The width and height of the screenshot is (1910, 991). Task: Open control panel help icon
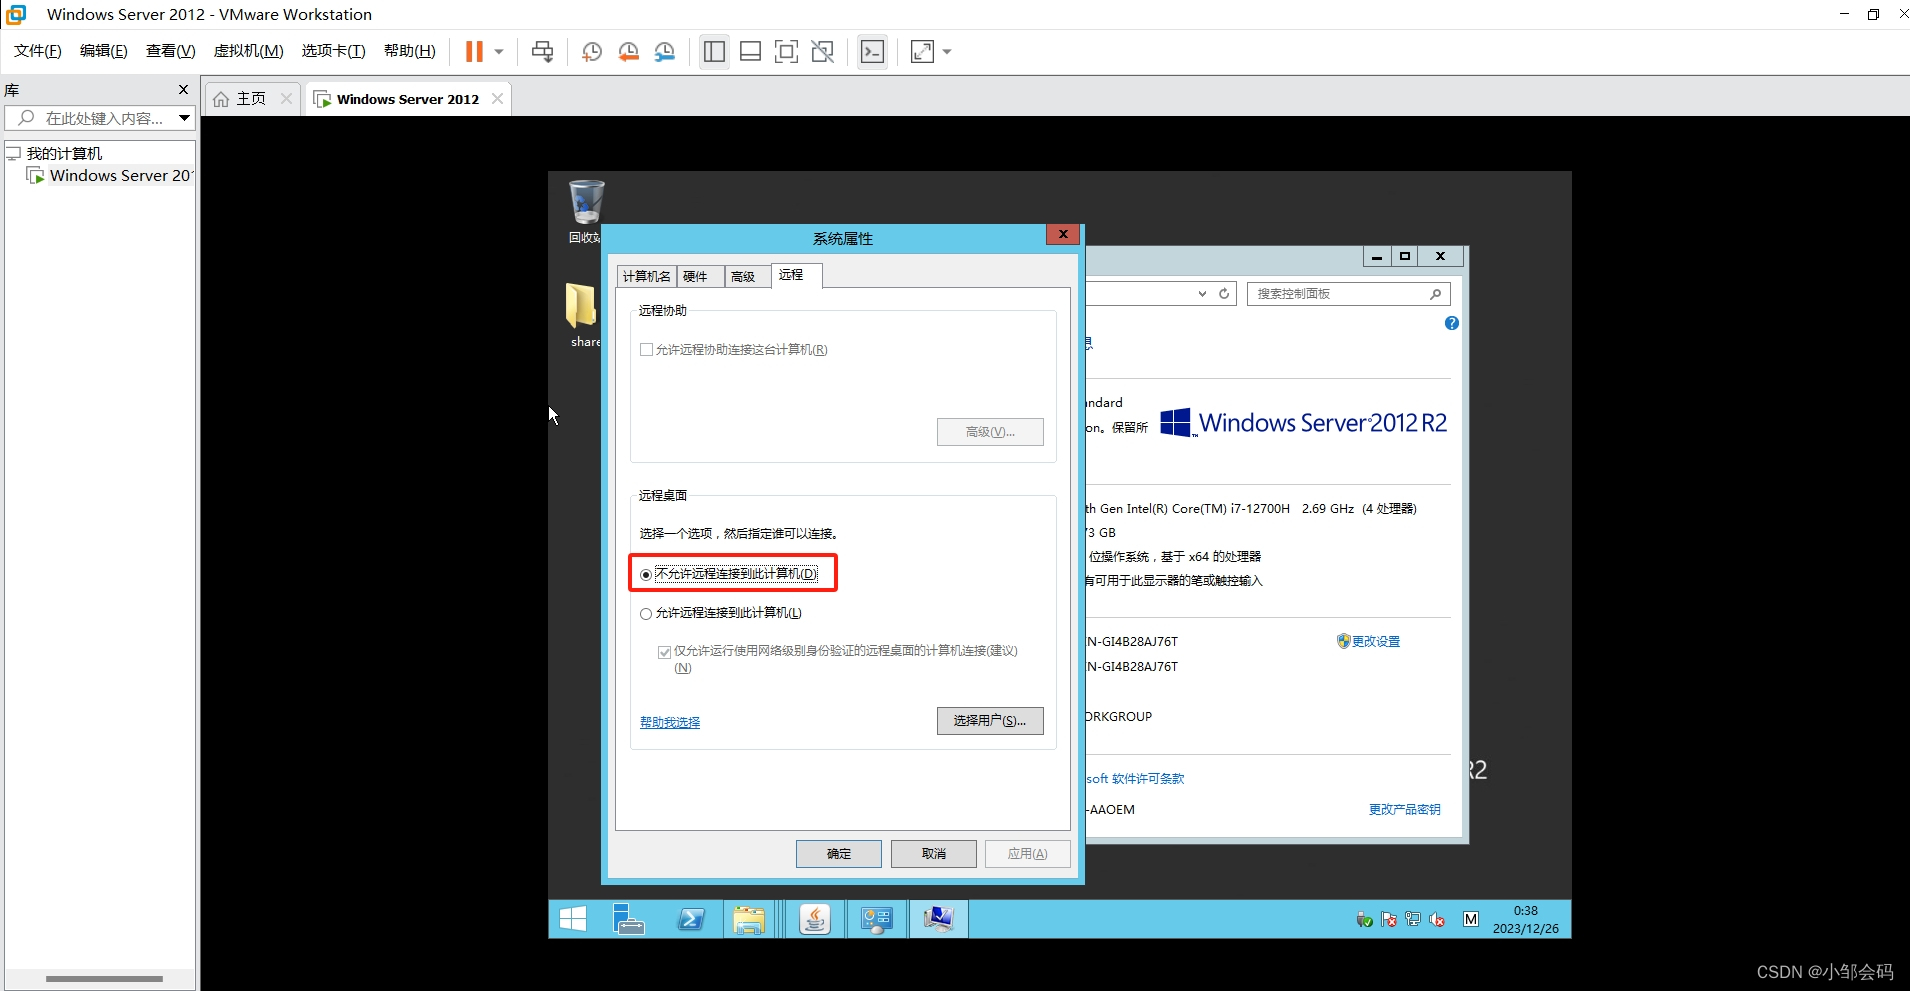click(x=1452, y=323)
